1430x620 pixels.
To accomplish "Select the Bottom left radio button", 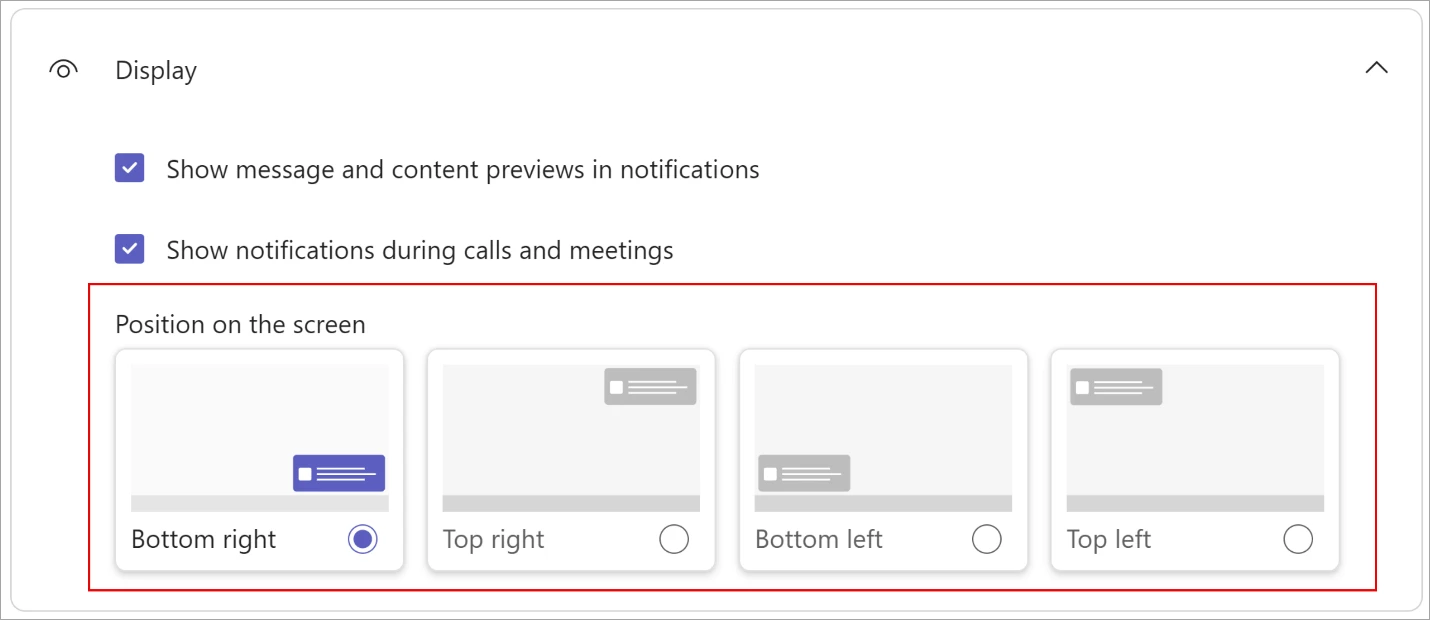I will [x=986, y=539].
